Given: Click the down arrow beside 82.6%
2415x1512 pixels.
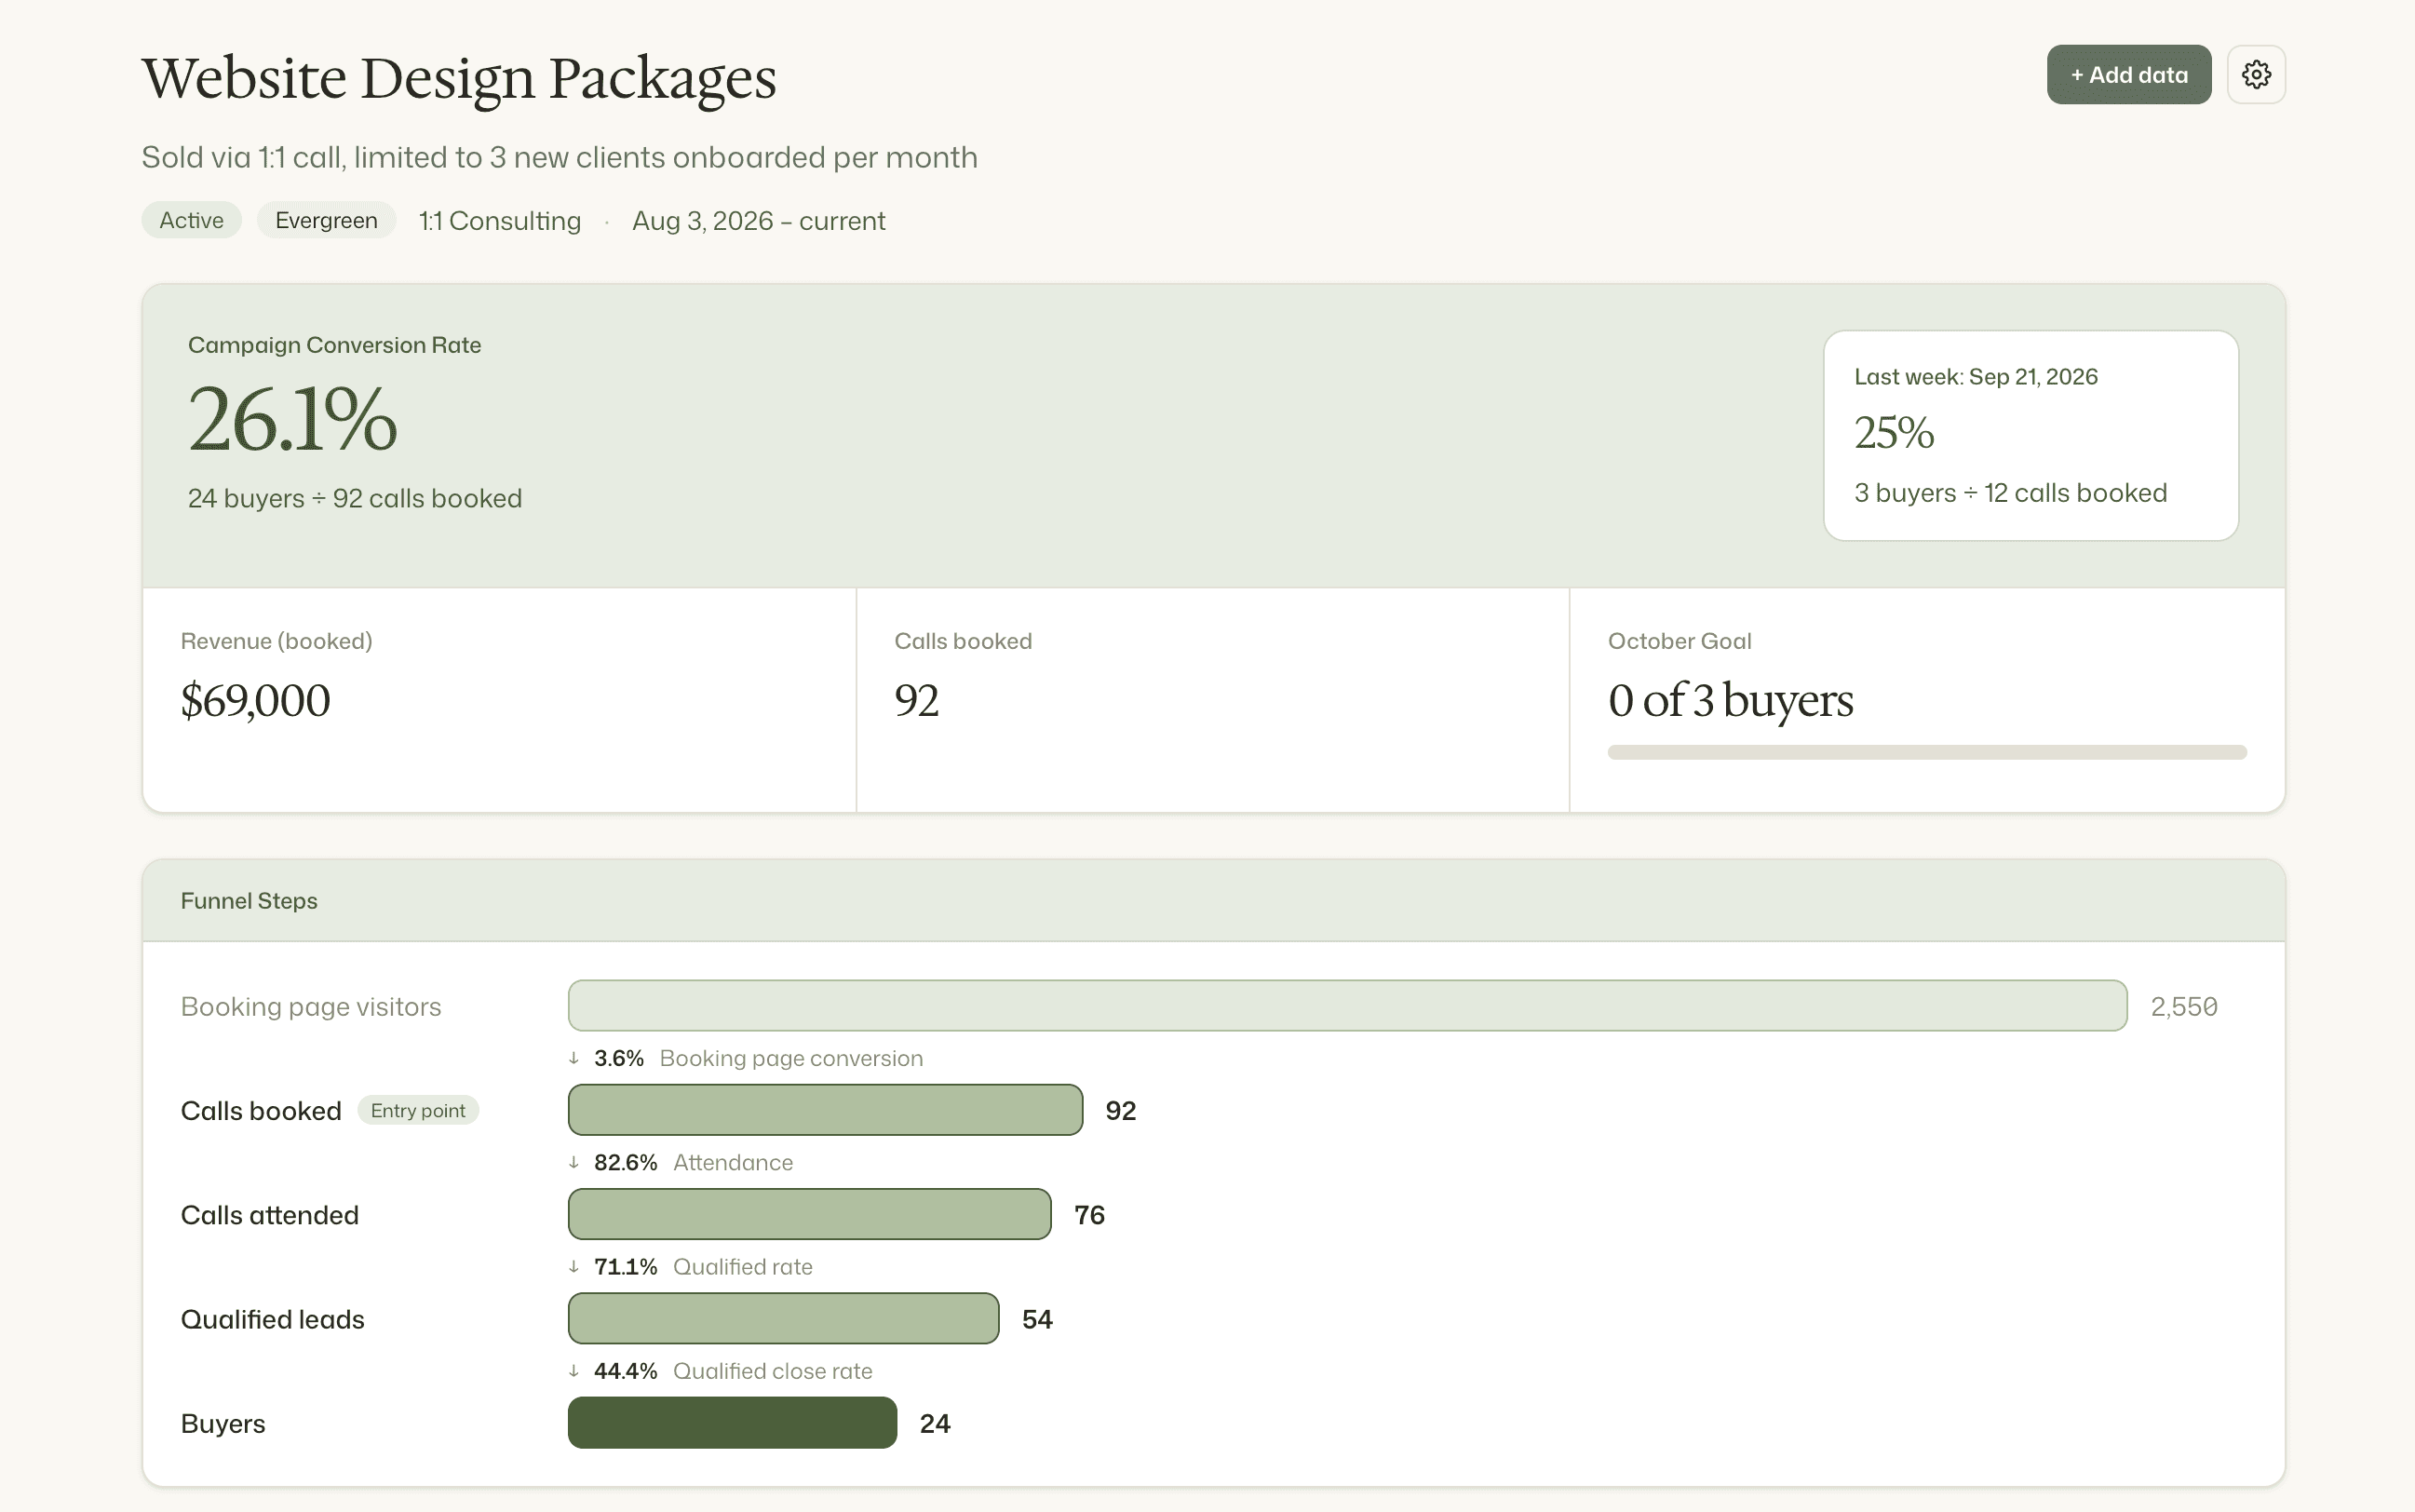Looking at the screenshot, I should [574, 1162].
